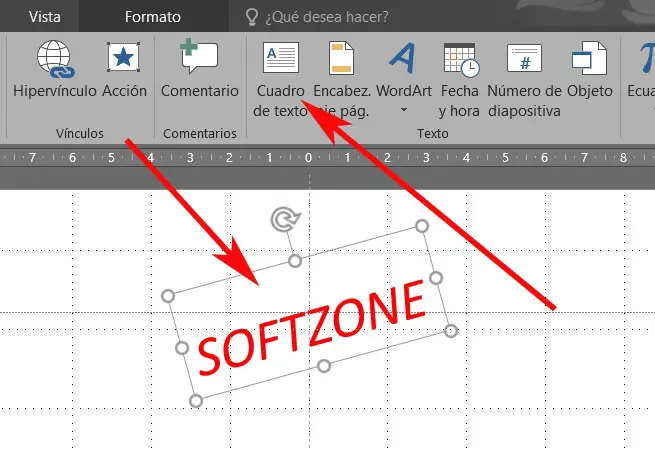Insert a new Comentario
The height and width of the screenshot is (451, 655).
click(199, 69)
